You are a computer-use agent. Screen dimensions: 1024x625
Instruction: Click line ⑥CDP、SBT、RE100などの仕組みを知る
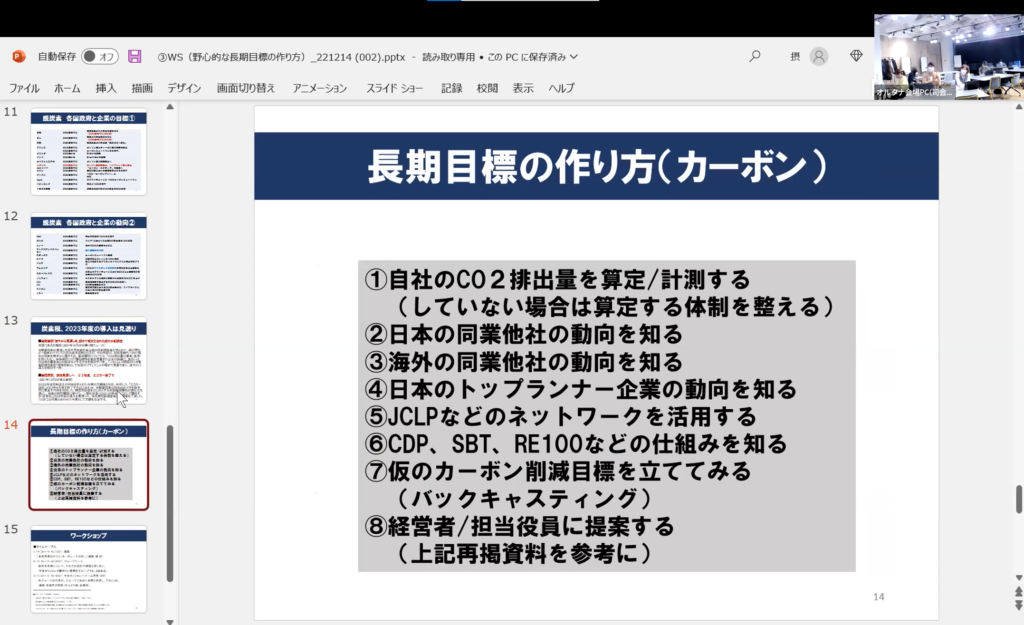pyautogui.click(x=576, y=444)
